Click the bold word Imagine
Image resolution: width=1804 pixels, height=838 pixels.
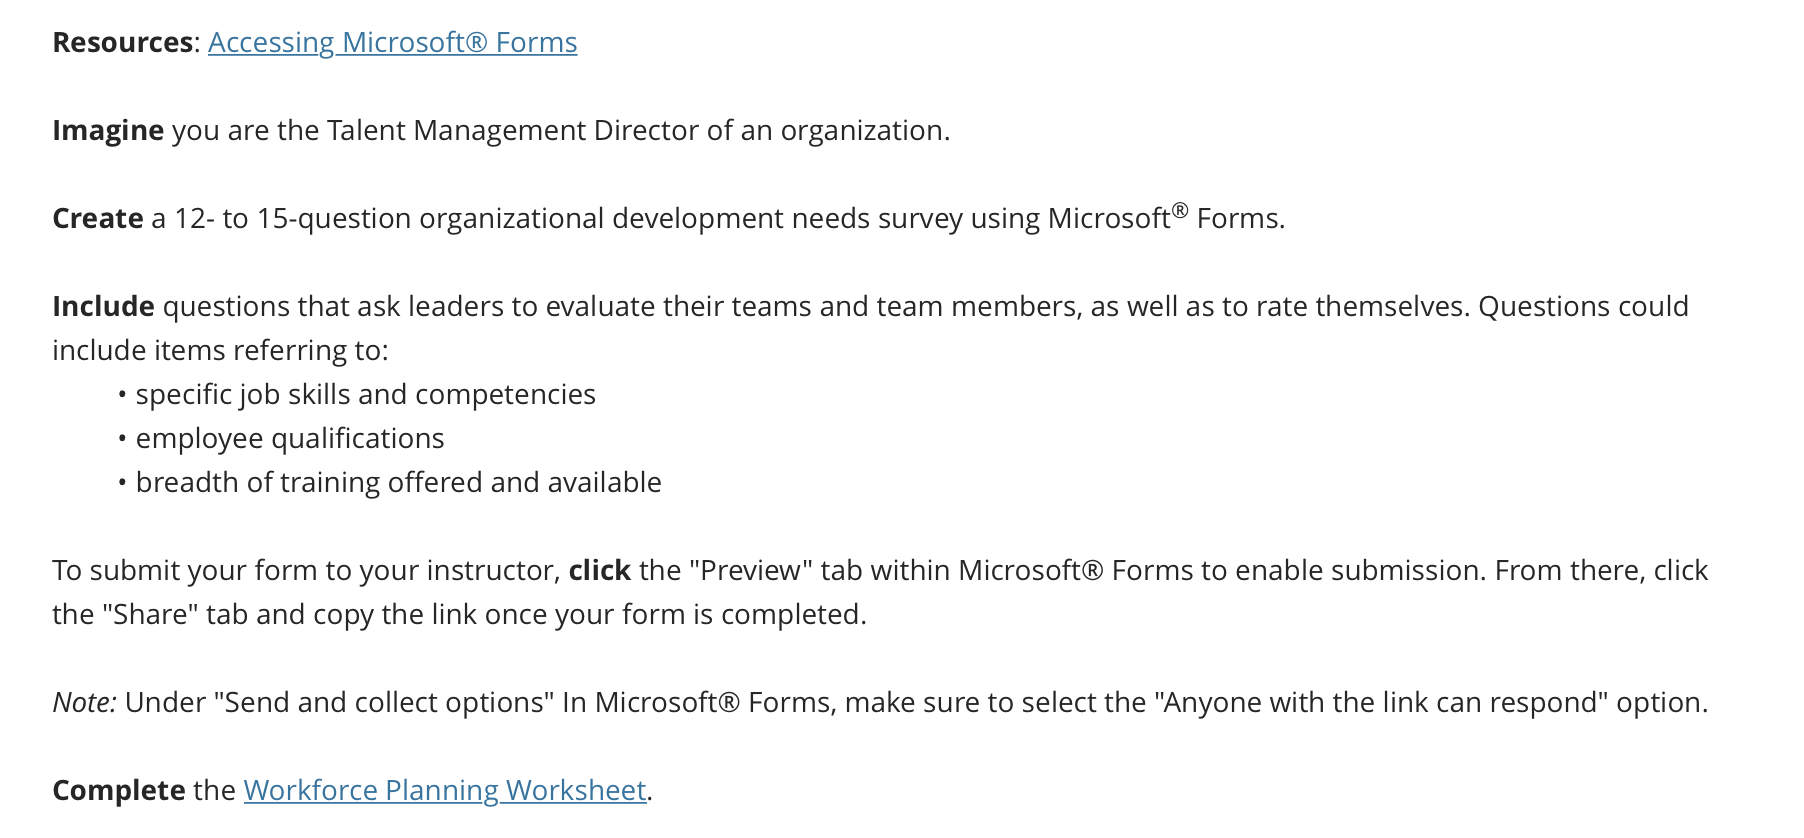[108, 131]
